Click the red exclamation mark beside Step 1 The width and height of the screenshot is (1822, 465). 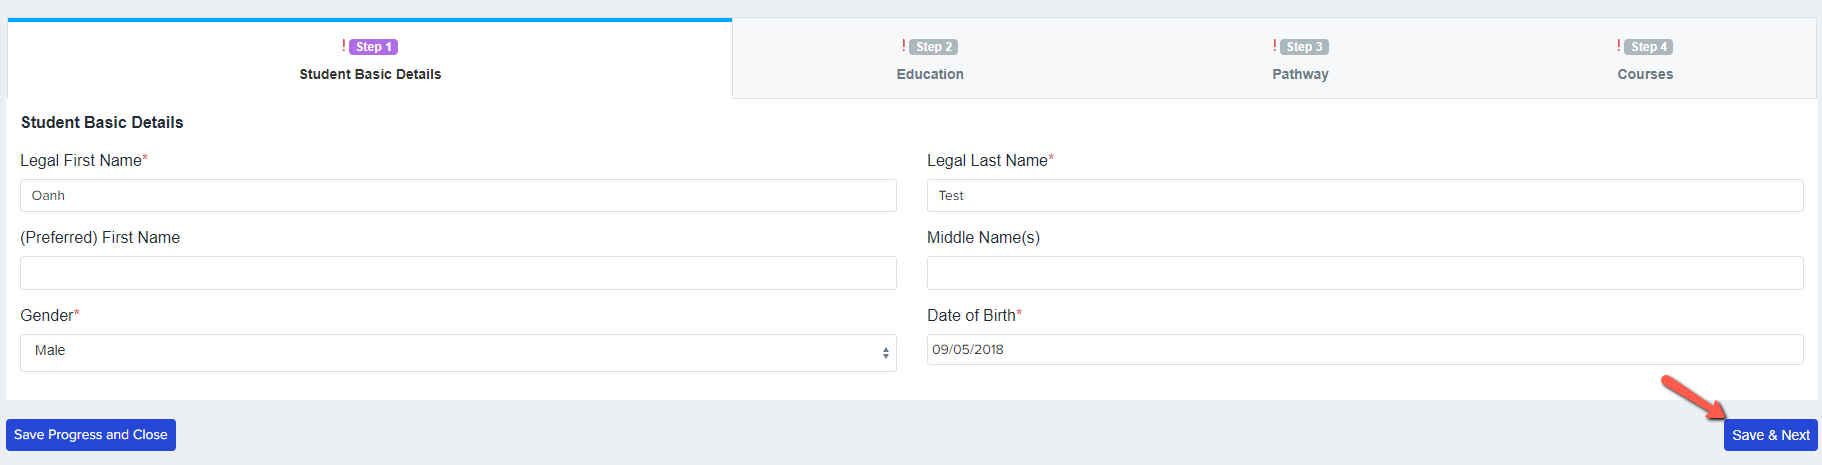344,46
